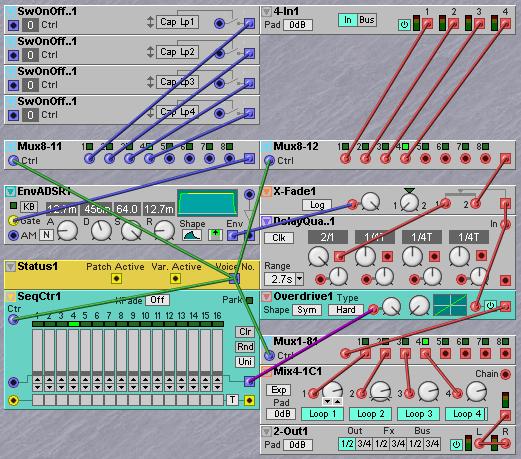Click the Status1 Voice No. output connector
The width and height of the screenshot is (521, 459).
(x=234, y=278)
